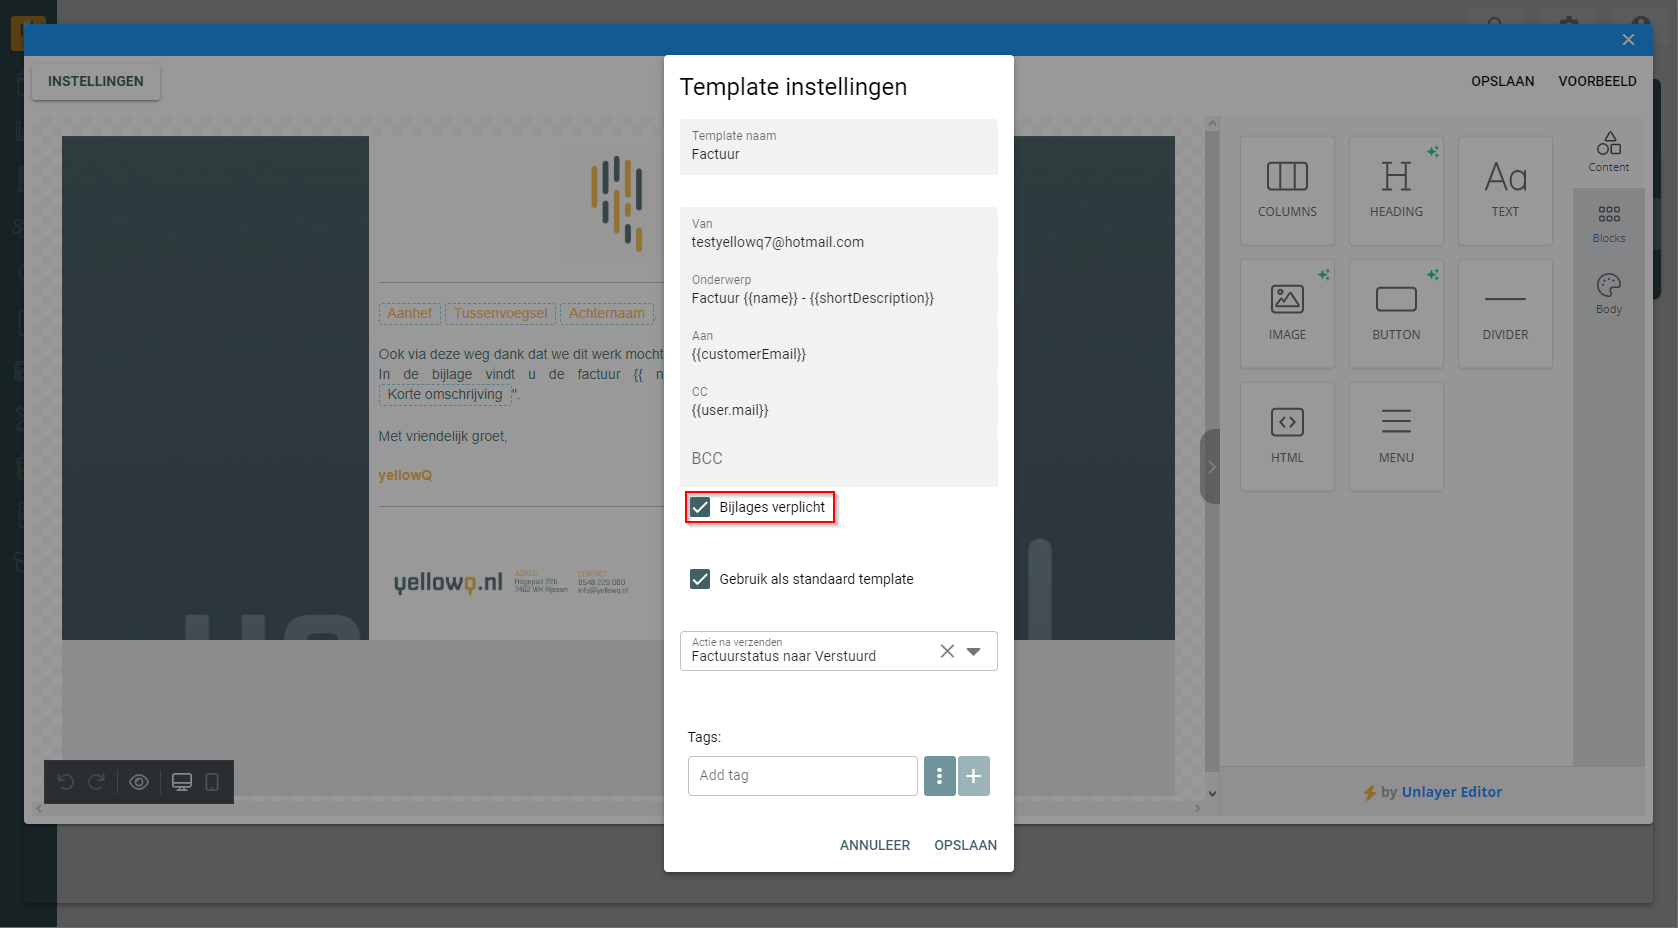
Task: Click the plus button to add tag
Action: [974, 776]
